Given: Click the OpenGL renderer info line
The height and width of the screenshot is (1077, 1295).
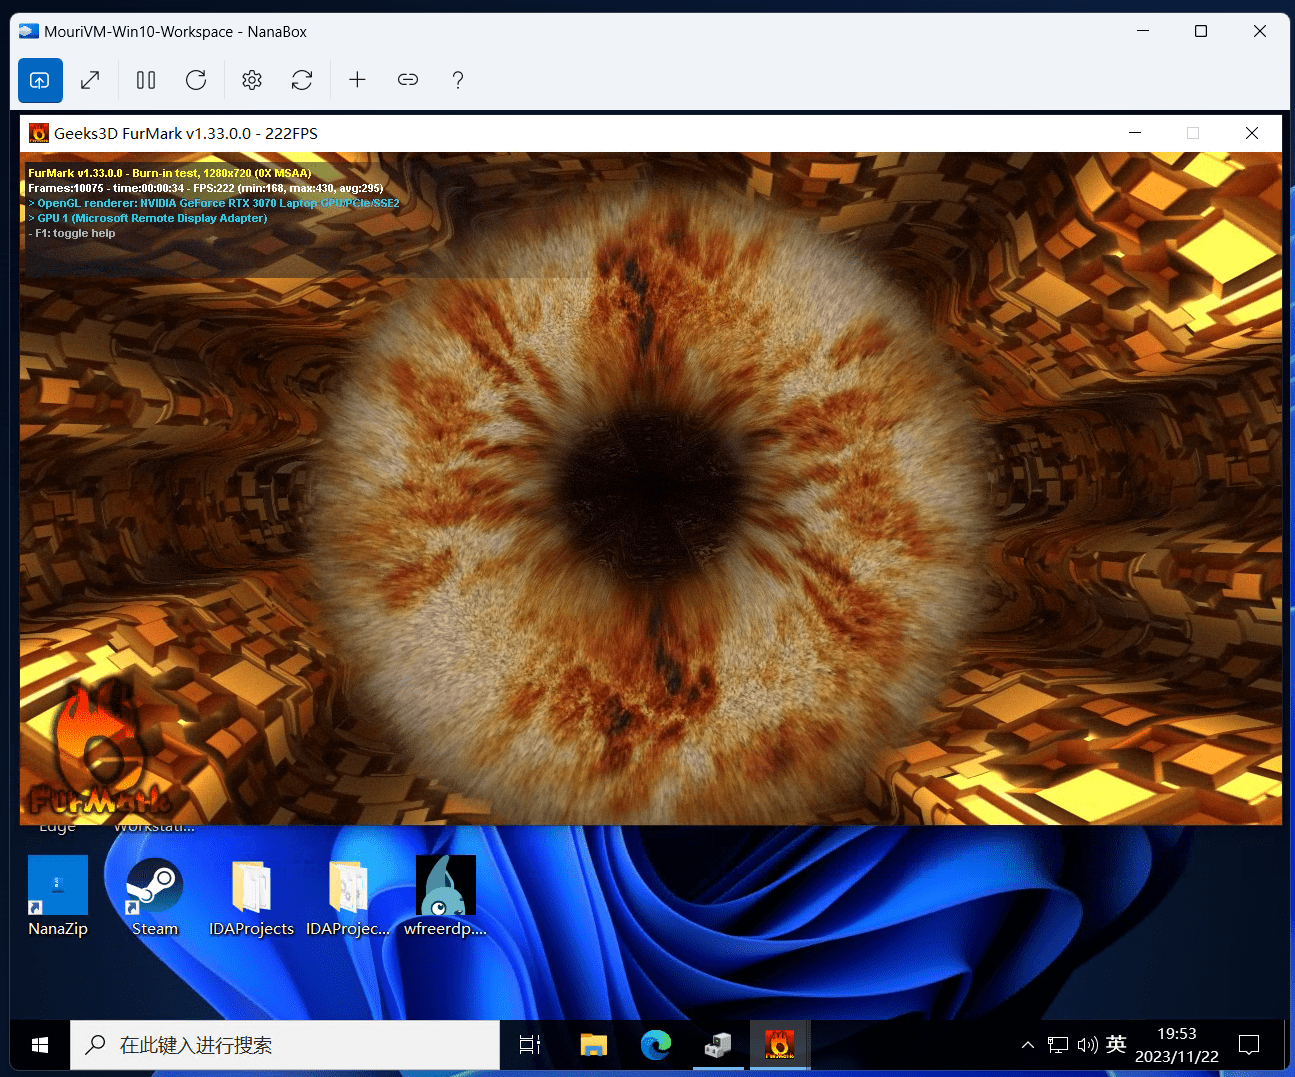Looking at the screenshot, I should click(x=214, y=203).
